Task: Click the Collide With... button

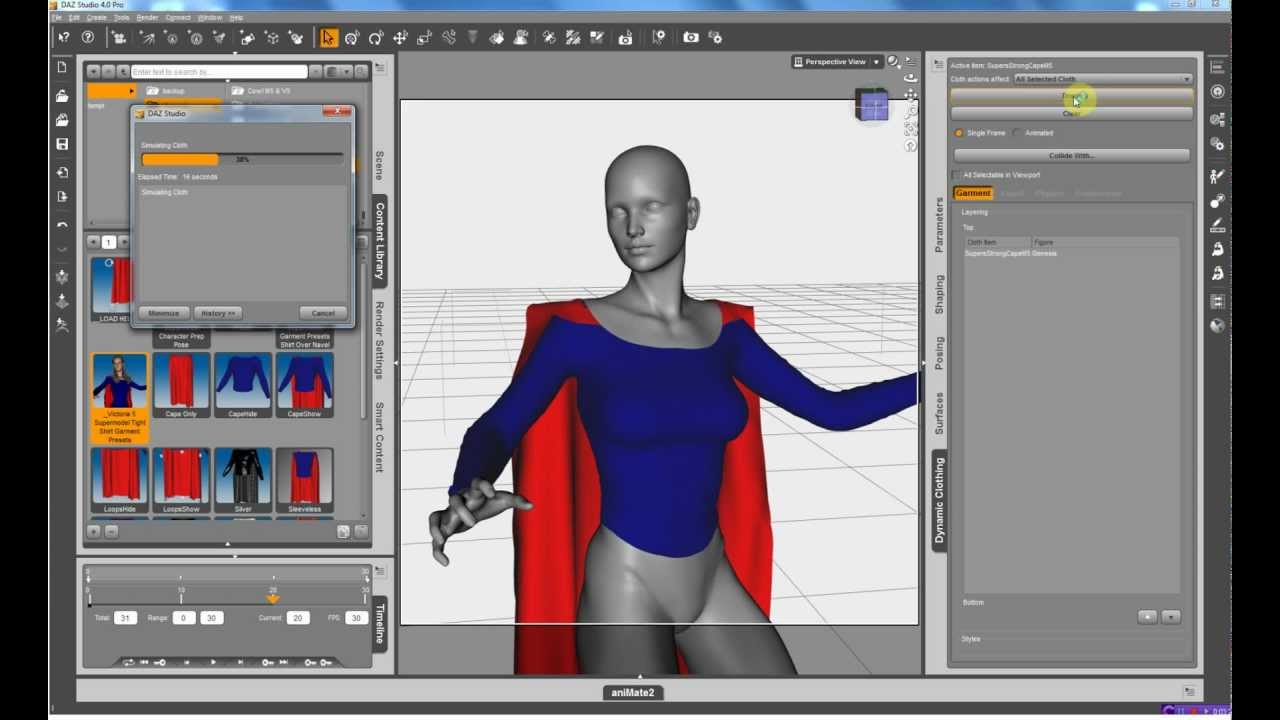Action: point(1071,156)
